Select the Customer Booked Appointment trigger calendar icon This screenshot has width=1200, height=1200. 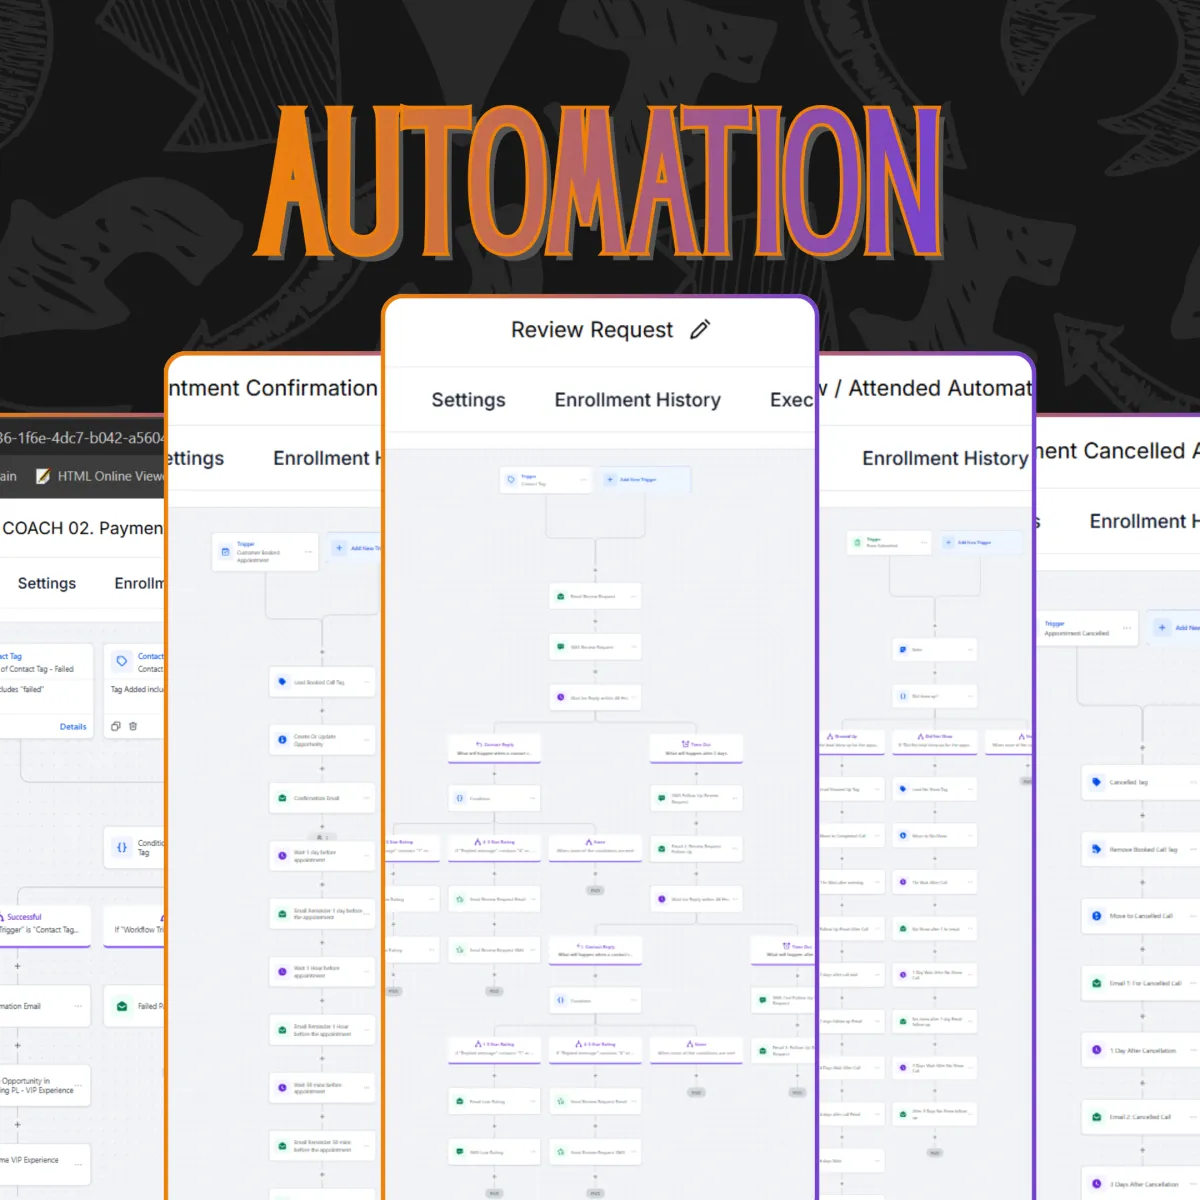[x=225, y=552]
